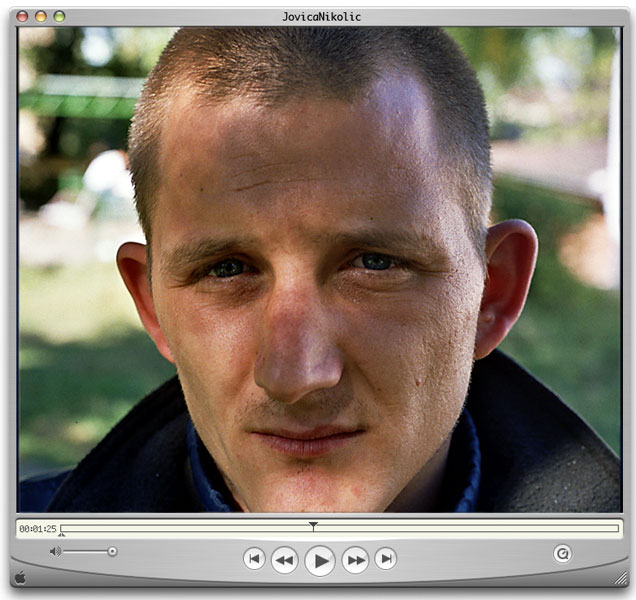Image resolution: width=636 pixels, height=600 pixels.
Task: Click the playhead marker on the timeline
Action: click(313, 525)
